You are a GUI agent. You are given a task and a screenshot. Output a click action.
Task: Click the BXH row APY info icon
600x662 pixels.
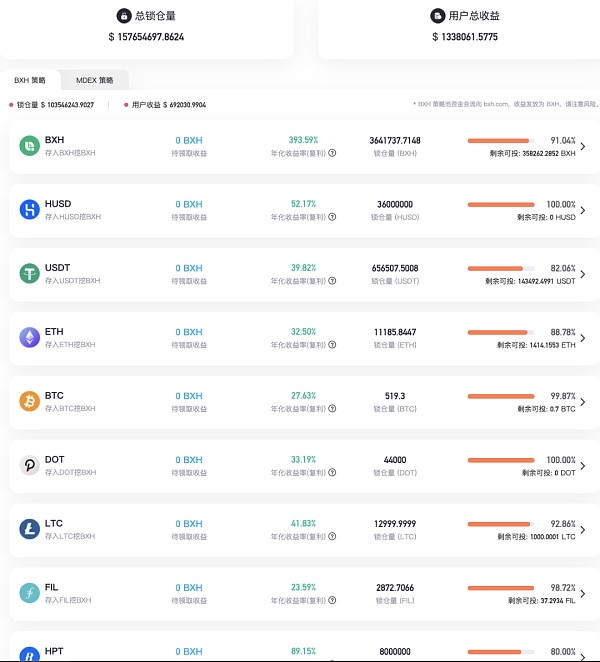[x=332, y=154]
